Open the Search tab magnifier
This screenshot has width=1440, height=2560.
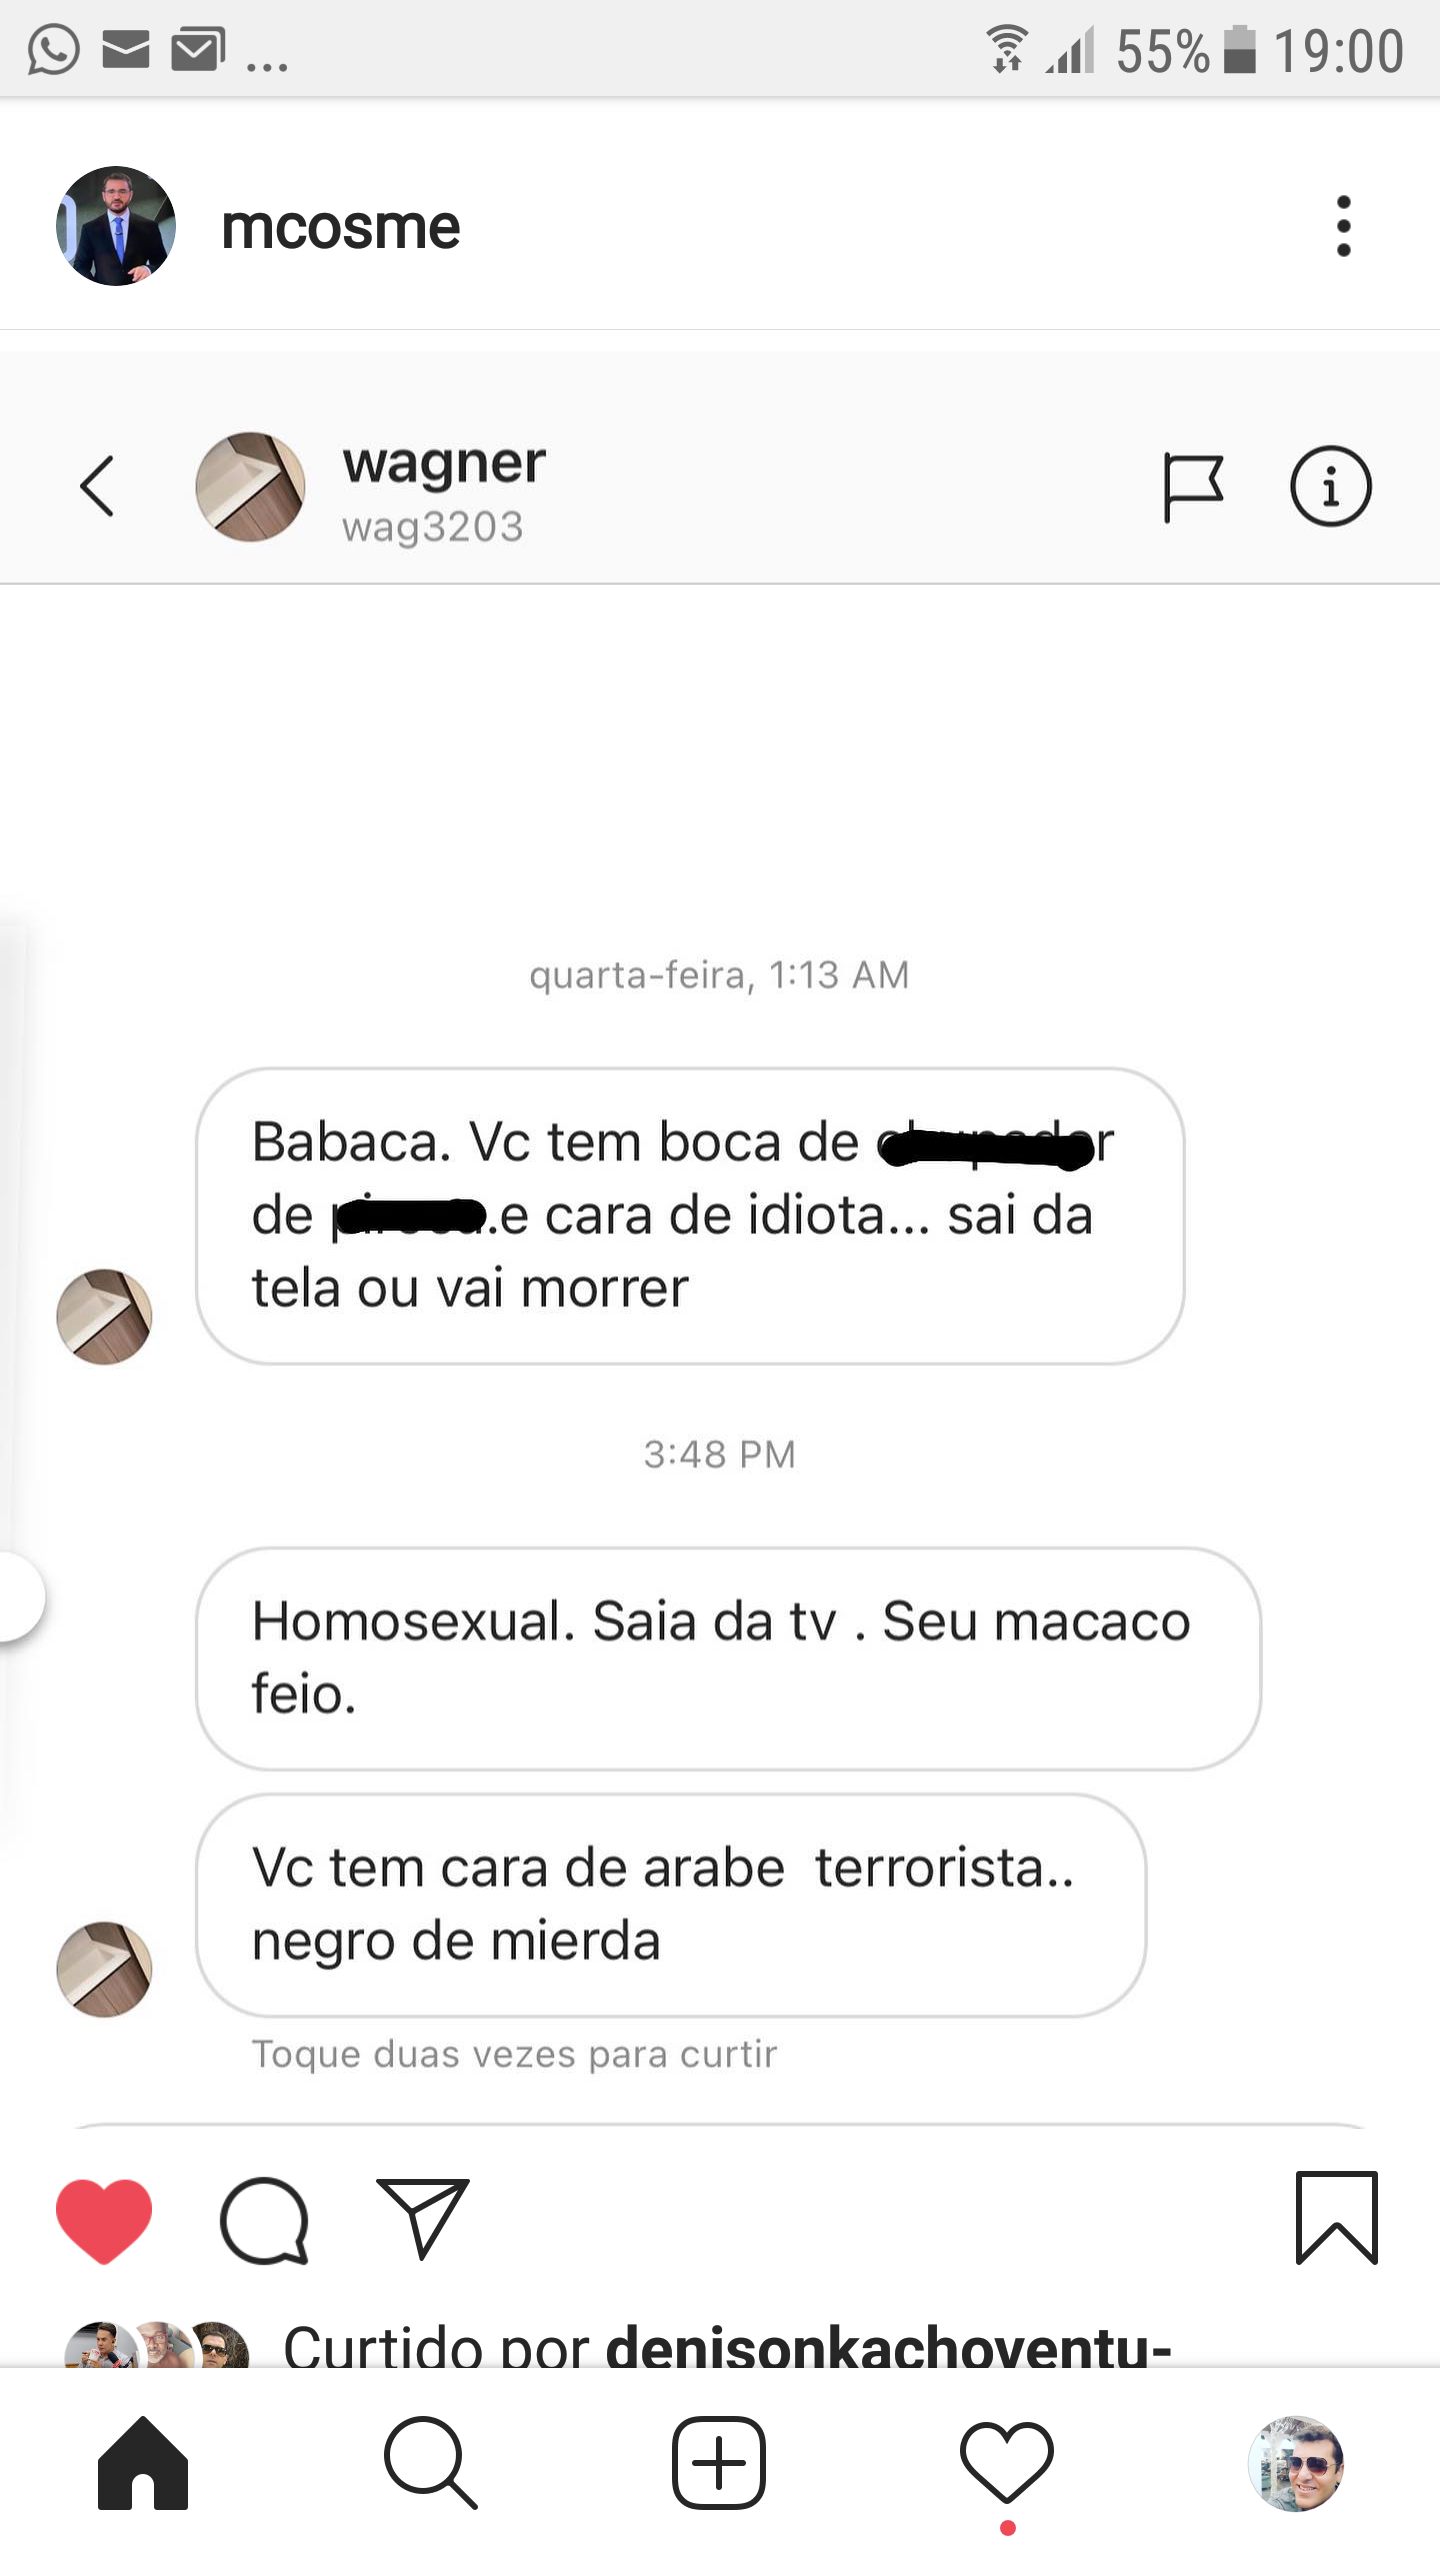pos(430,2463)
